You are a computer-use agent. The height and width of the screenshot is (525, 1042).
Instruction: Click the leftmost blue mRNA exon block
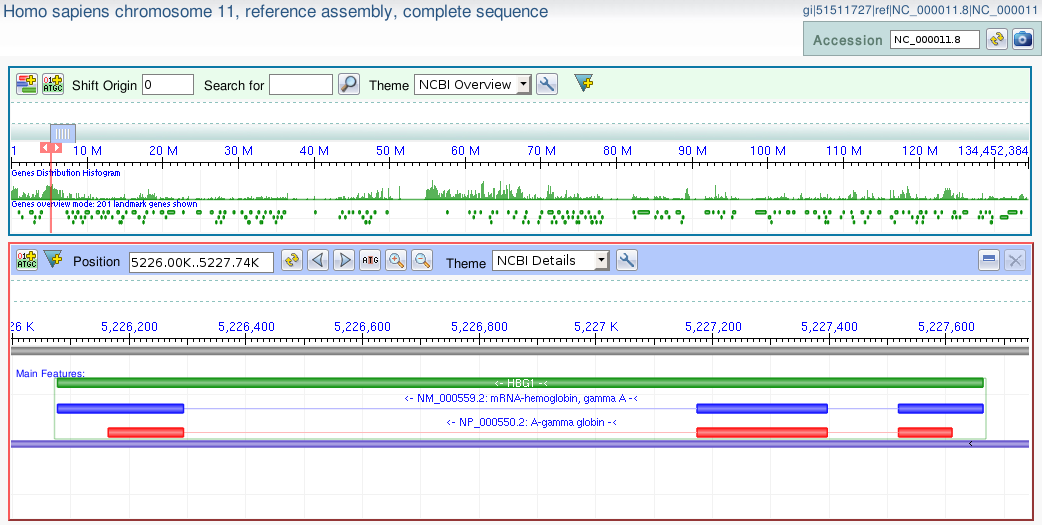(x=120, y=408)
